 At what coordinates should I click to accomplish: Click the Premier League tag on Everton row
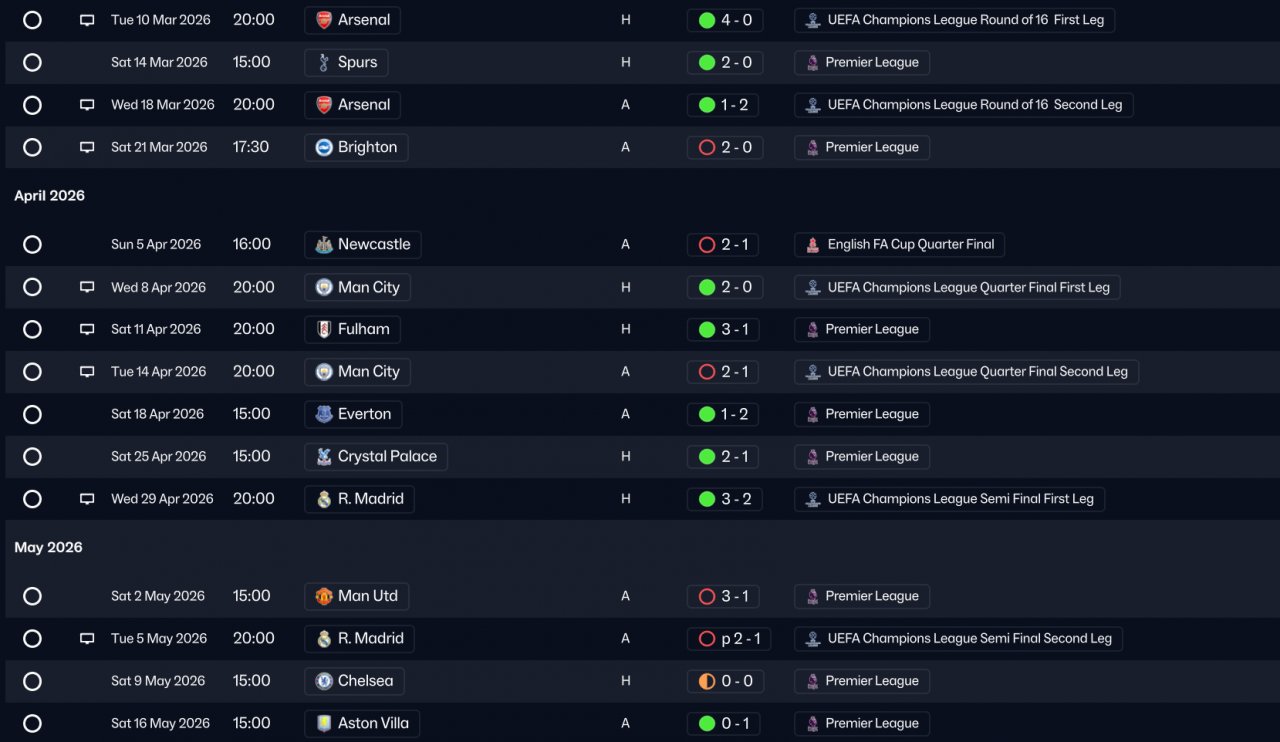tap(862, 414)
